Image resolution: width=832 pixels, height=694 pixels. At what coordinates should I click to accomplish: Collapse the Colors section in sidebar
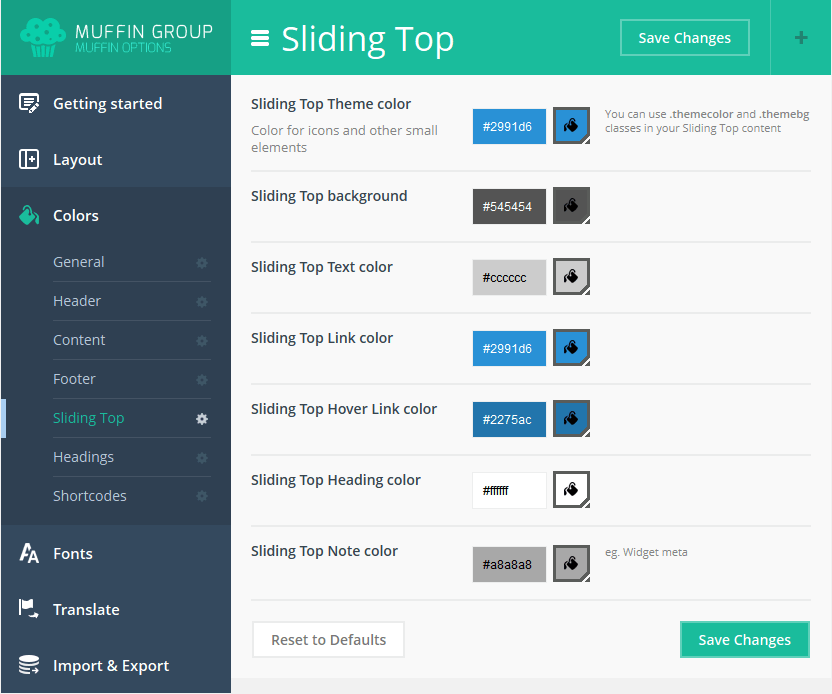pos(76,216)
